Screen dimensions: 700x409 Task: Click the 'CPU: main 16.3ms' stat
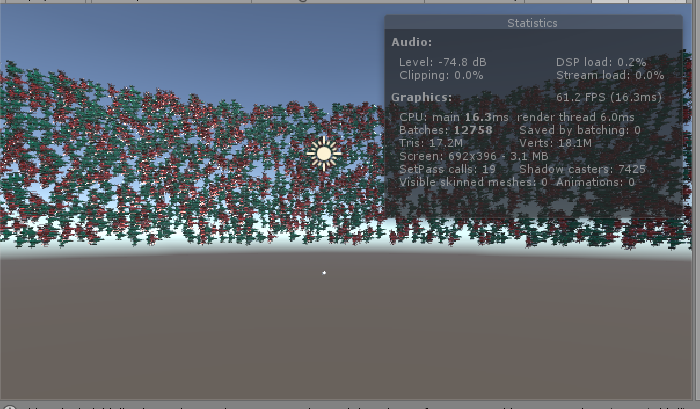coord(454,117)
